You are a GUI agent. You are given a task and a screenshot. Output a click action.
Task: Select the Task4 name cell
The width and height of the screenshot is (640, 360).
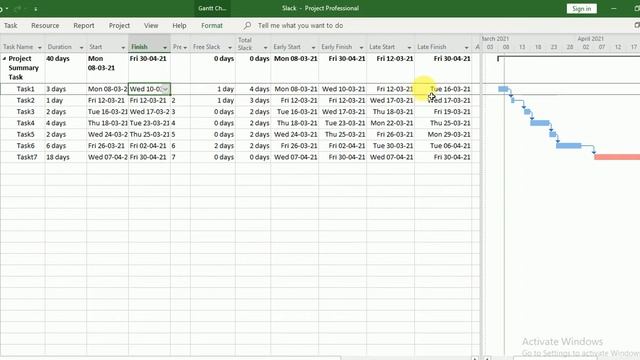(23, 123)
